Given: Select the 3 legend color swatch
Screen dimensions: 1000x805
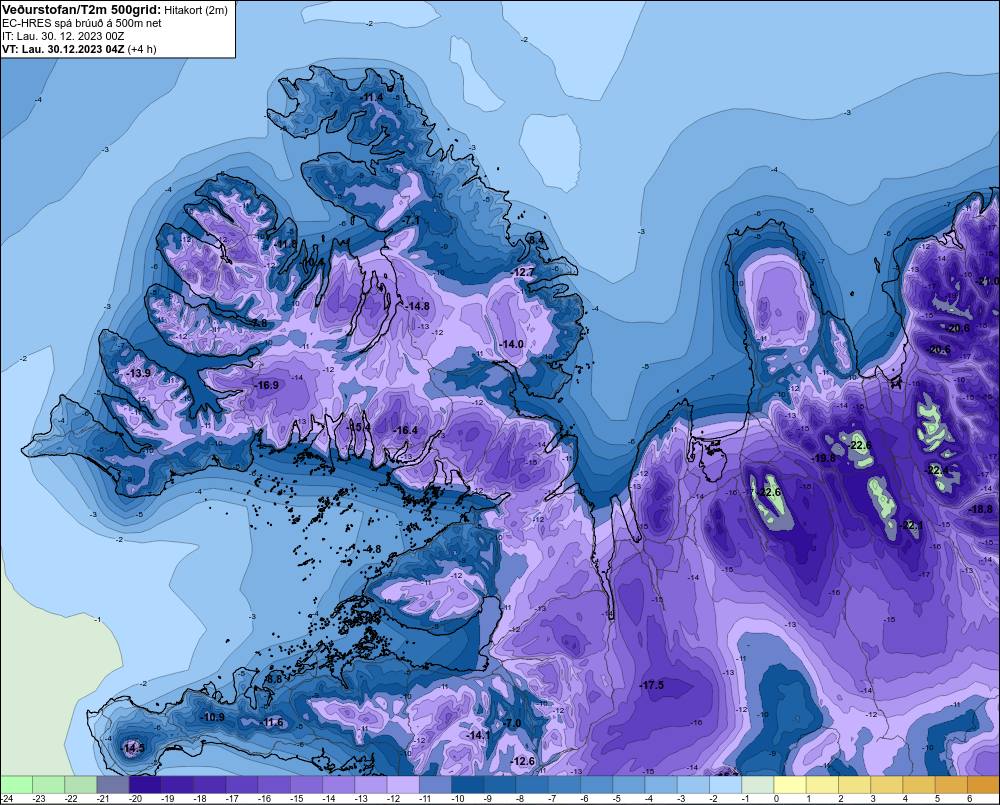Looking at the screenshot, I should pos(887,784).
